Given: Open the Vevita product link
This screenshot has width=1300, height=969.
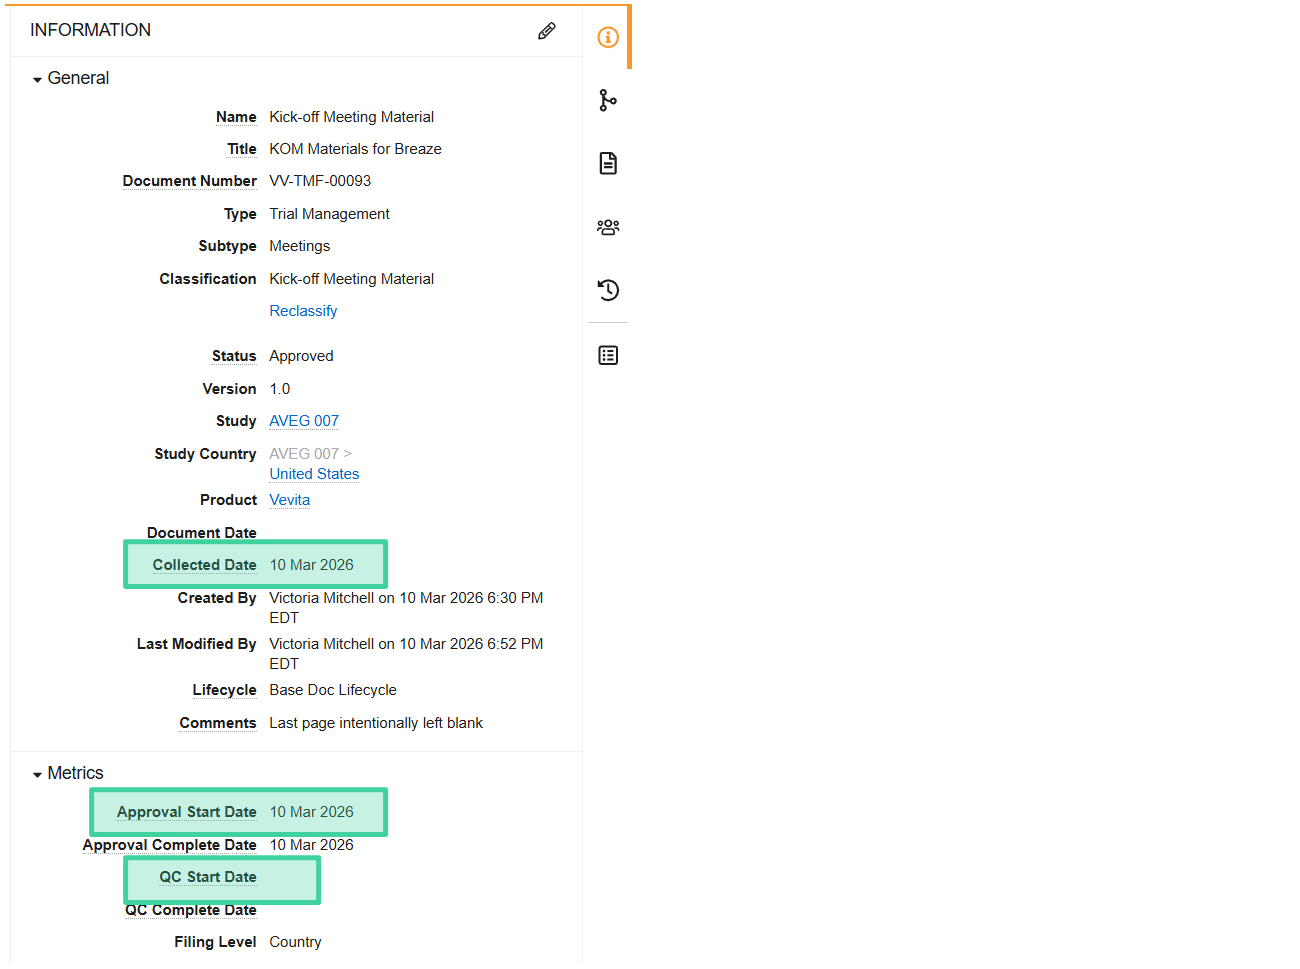Looking at the screenshot, I should pos(289,499).
